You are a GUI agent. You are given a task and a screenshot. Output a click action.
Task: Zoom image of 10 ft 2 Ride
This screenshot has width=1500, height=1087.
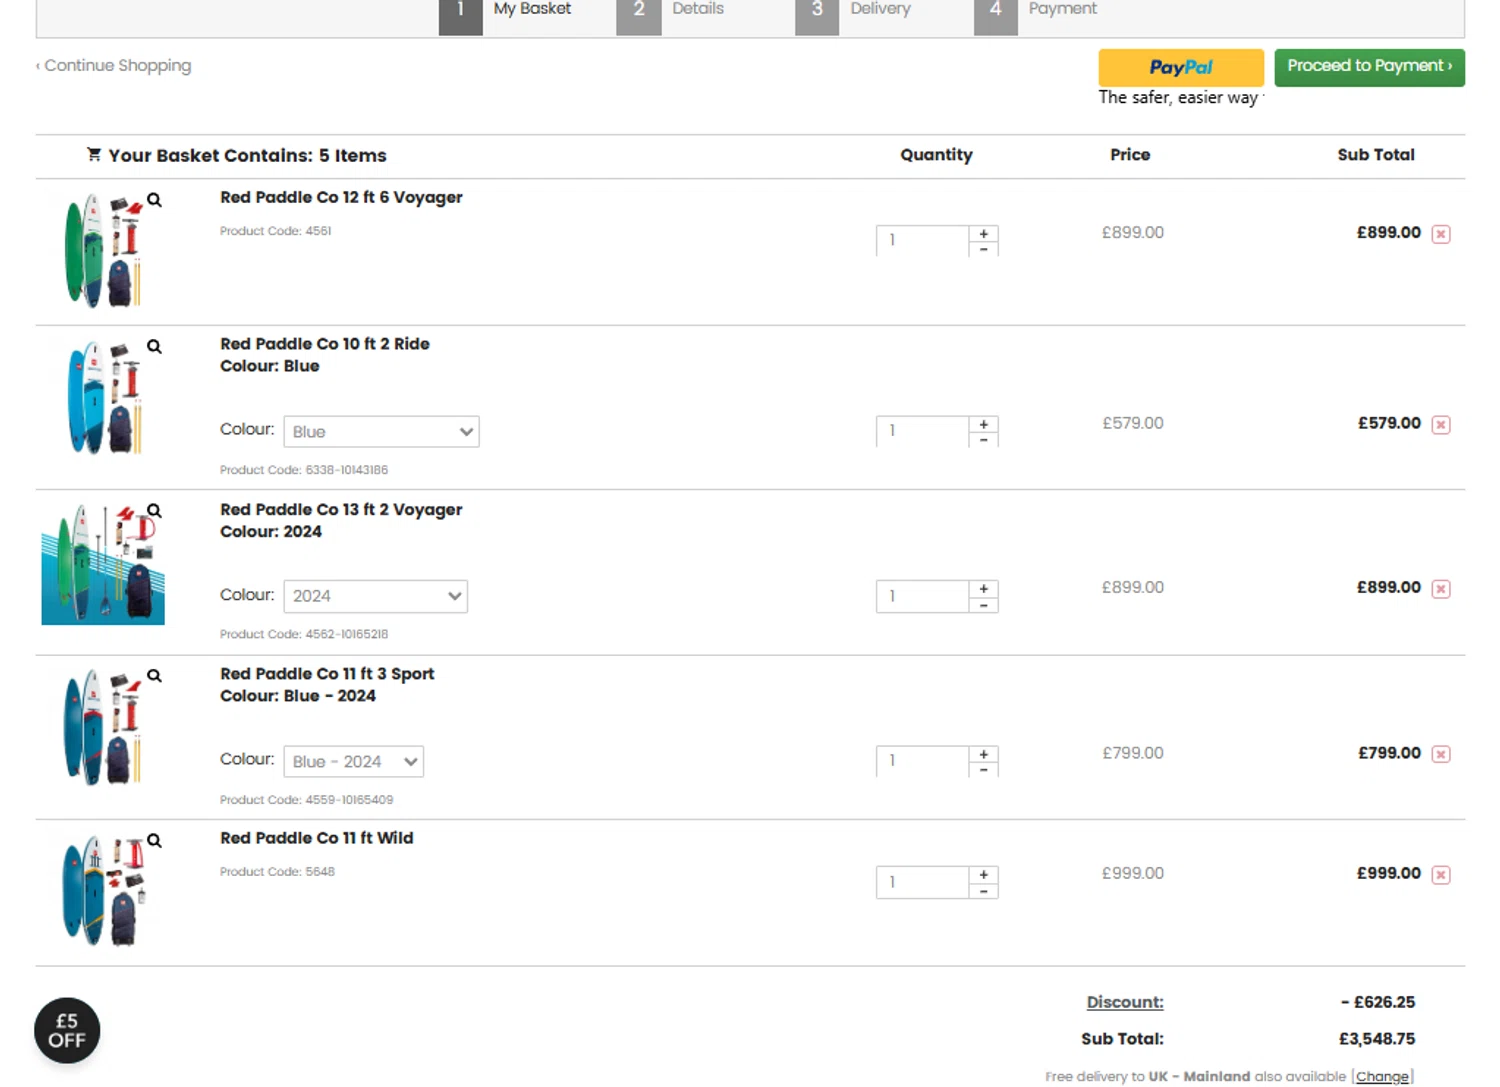[154, 346]
